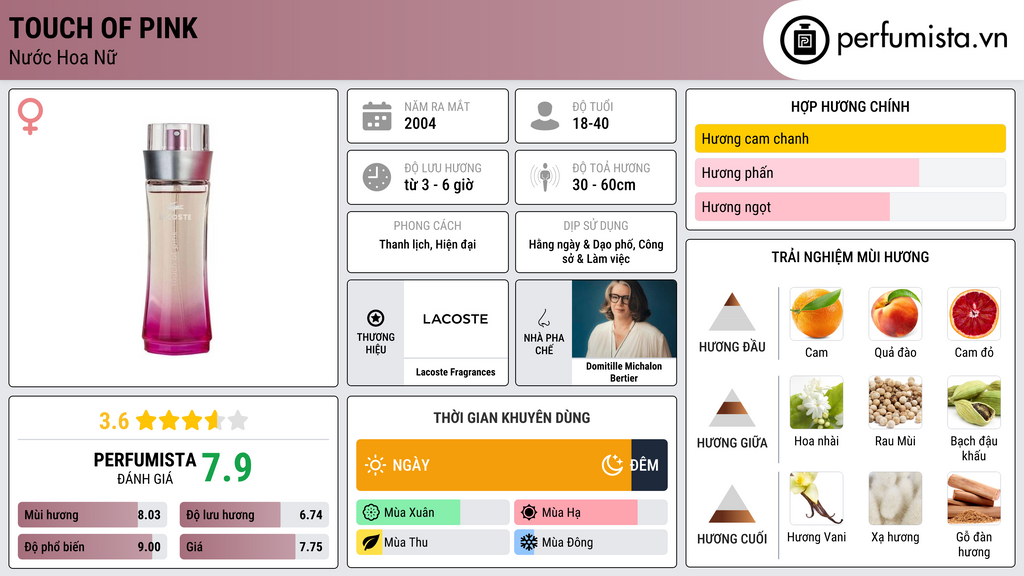Click the sillage icon beside Độ toả hương
This screenshot has height=576, width=1024.
[x=545, y=177]
